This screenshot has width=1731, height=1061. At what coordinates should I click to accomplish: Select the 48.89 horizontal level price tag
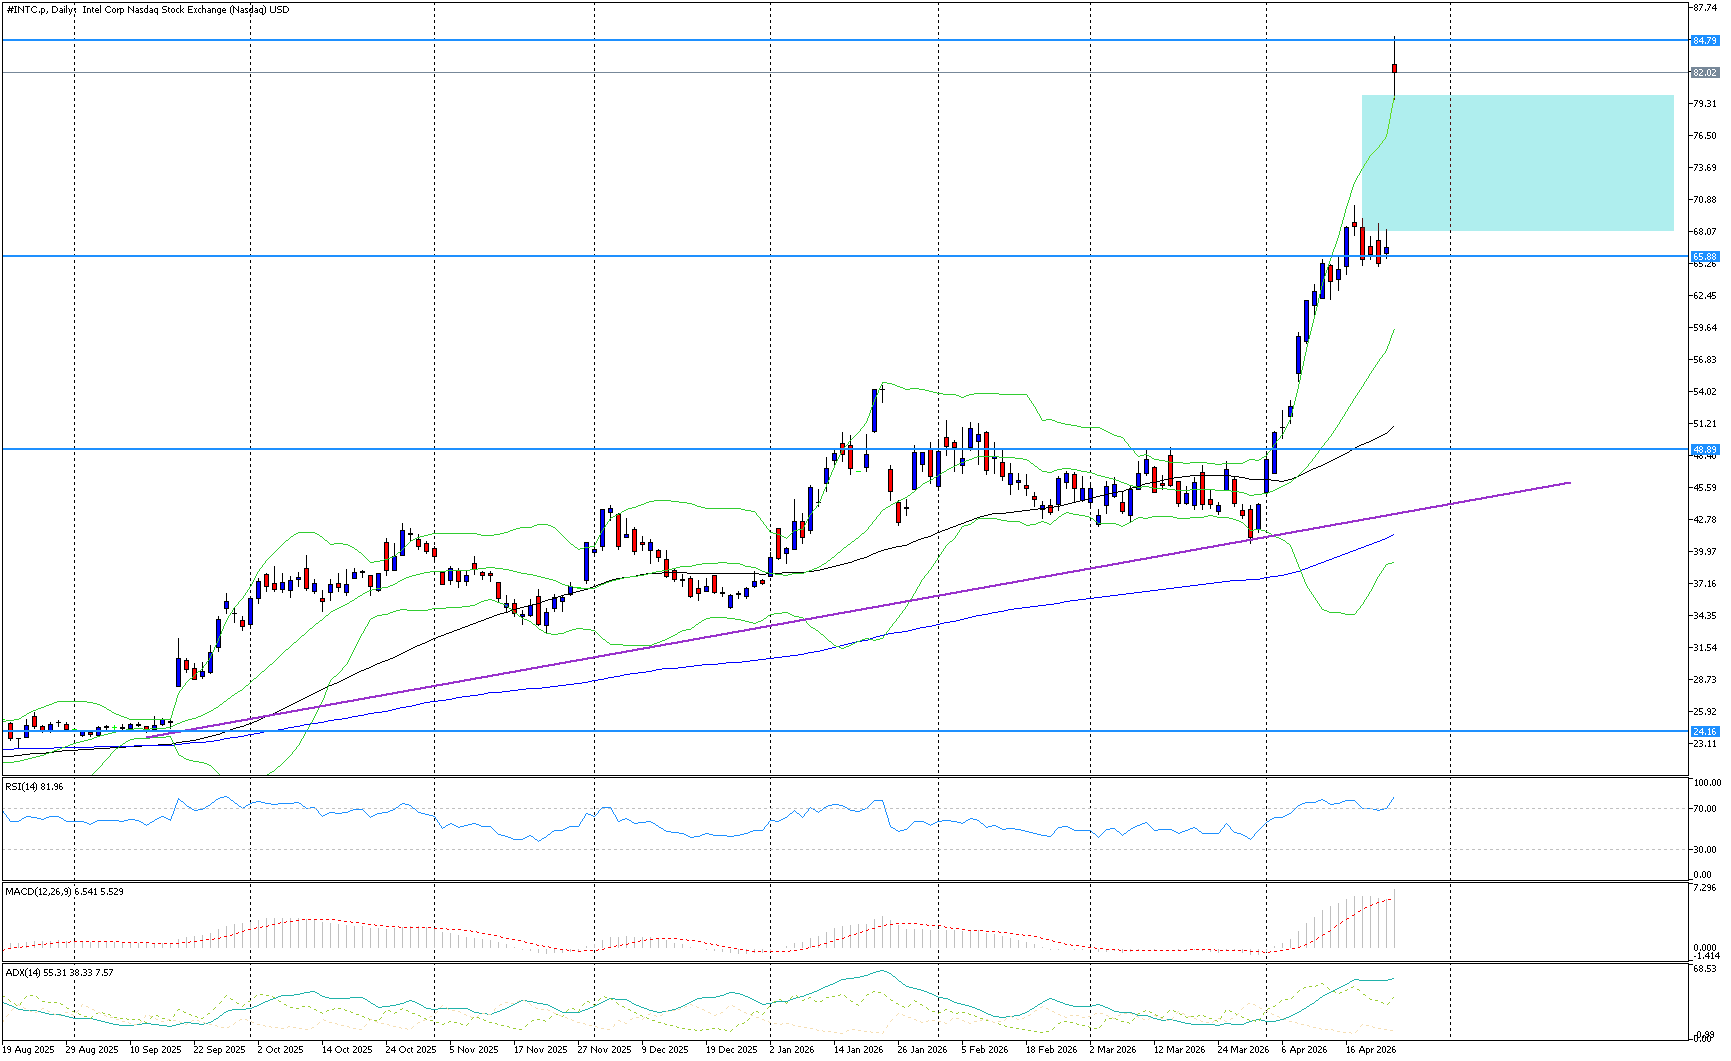coord(1704,450)
